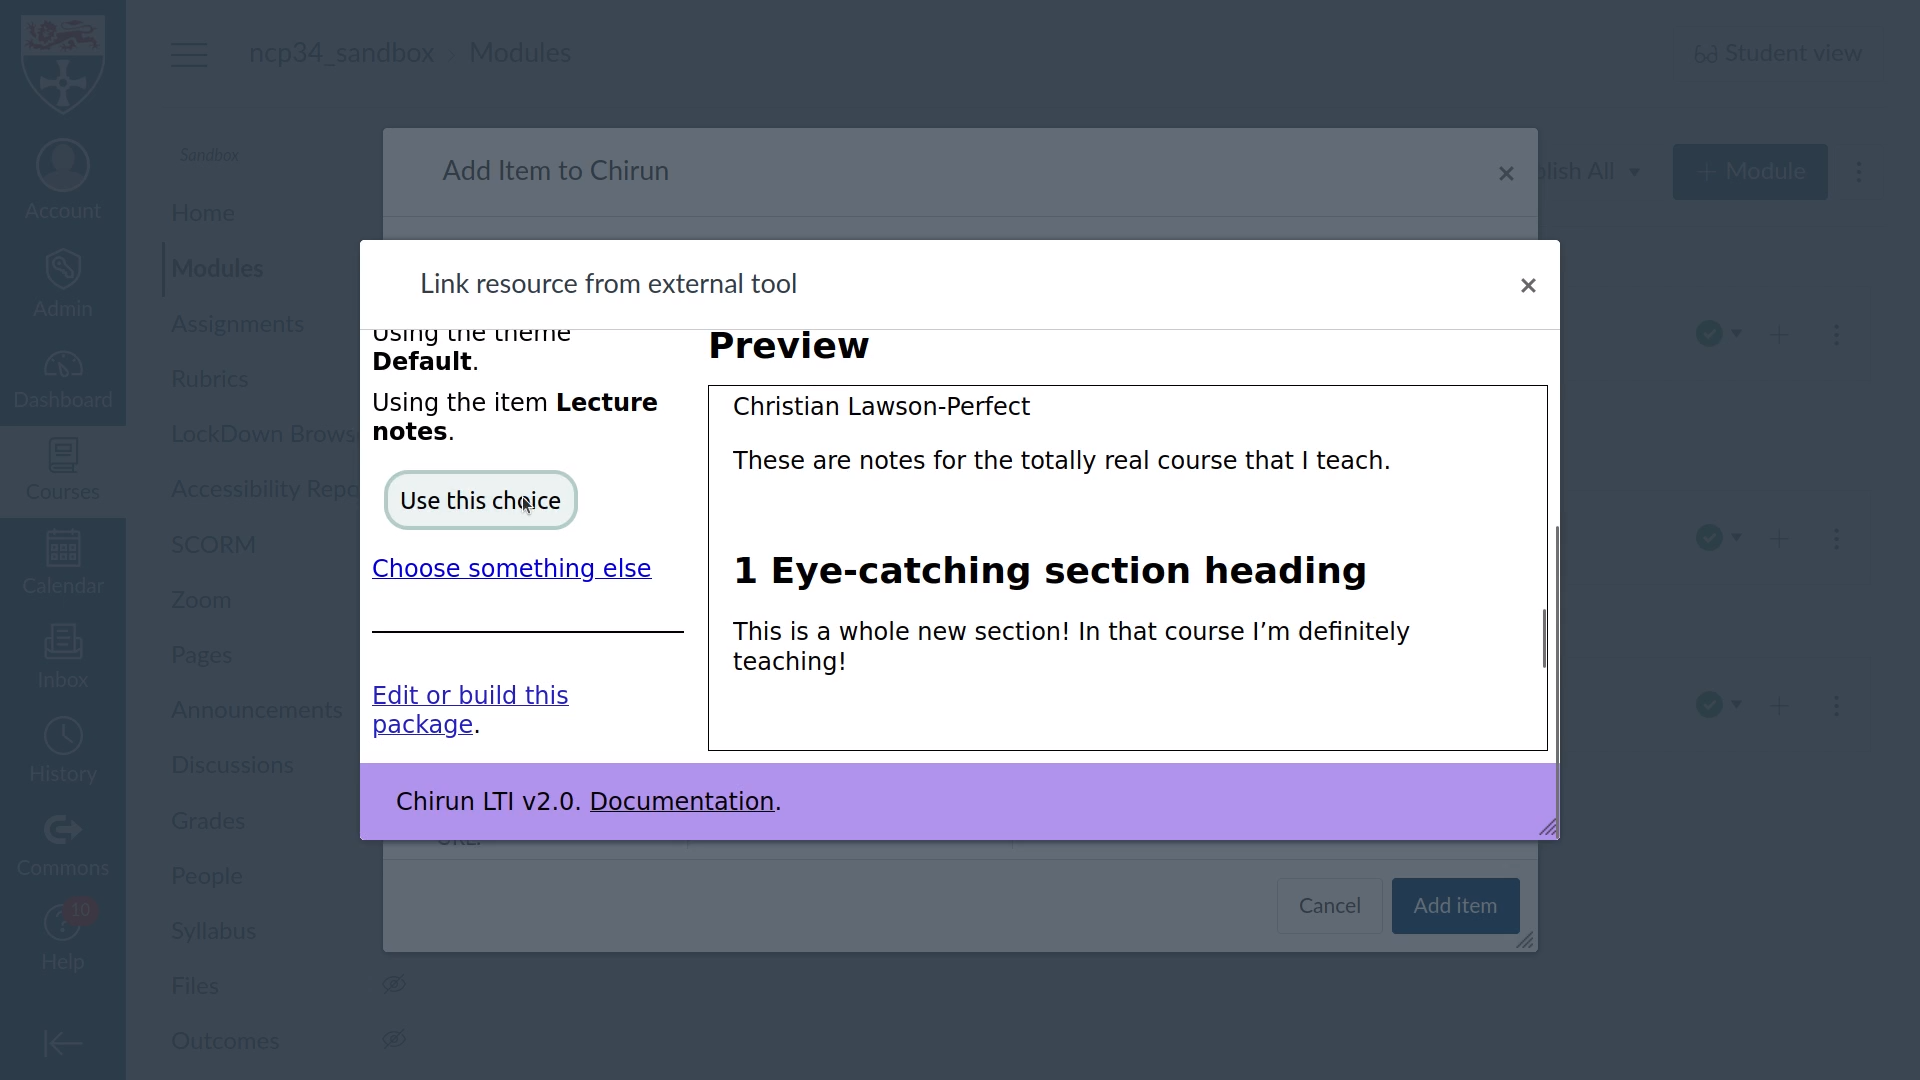Open the Inbox icon
The image size is (1920, 1080).
coord(63,642)
